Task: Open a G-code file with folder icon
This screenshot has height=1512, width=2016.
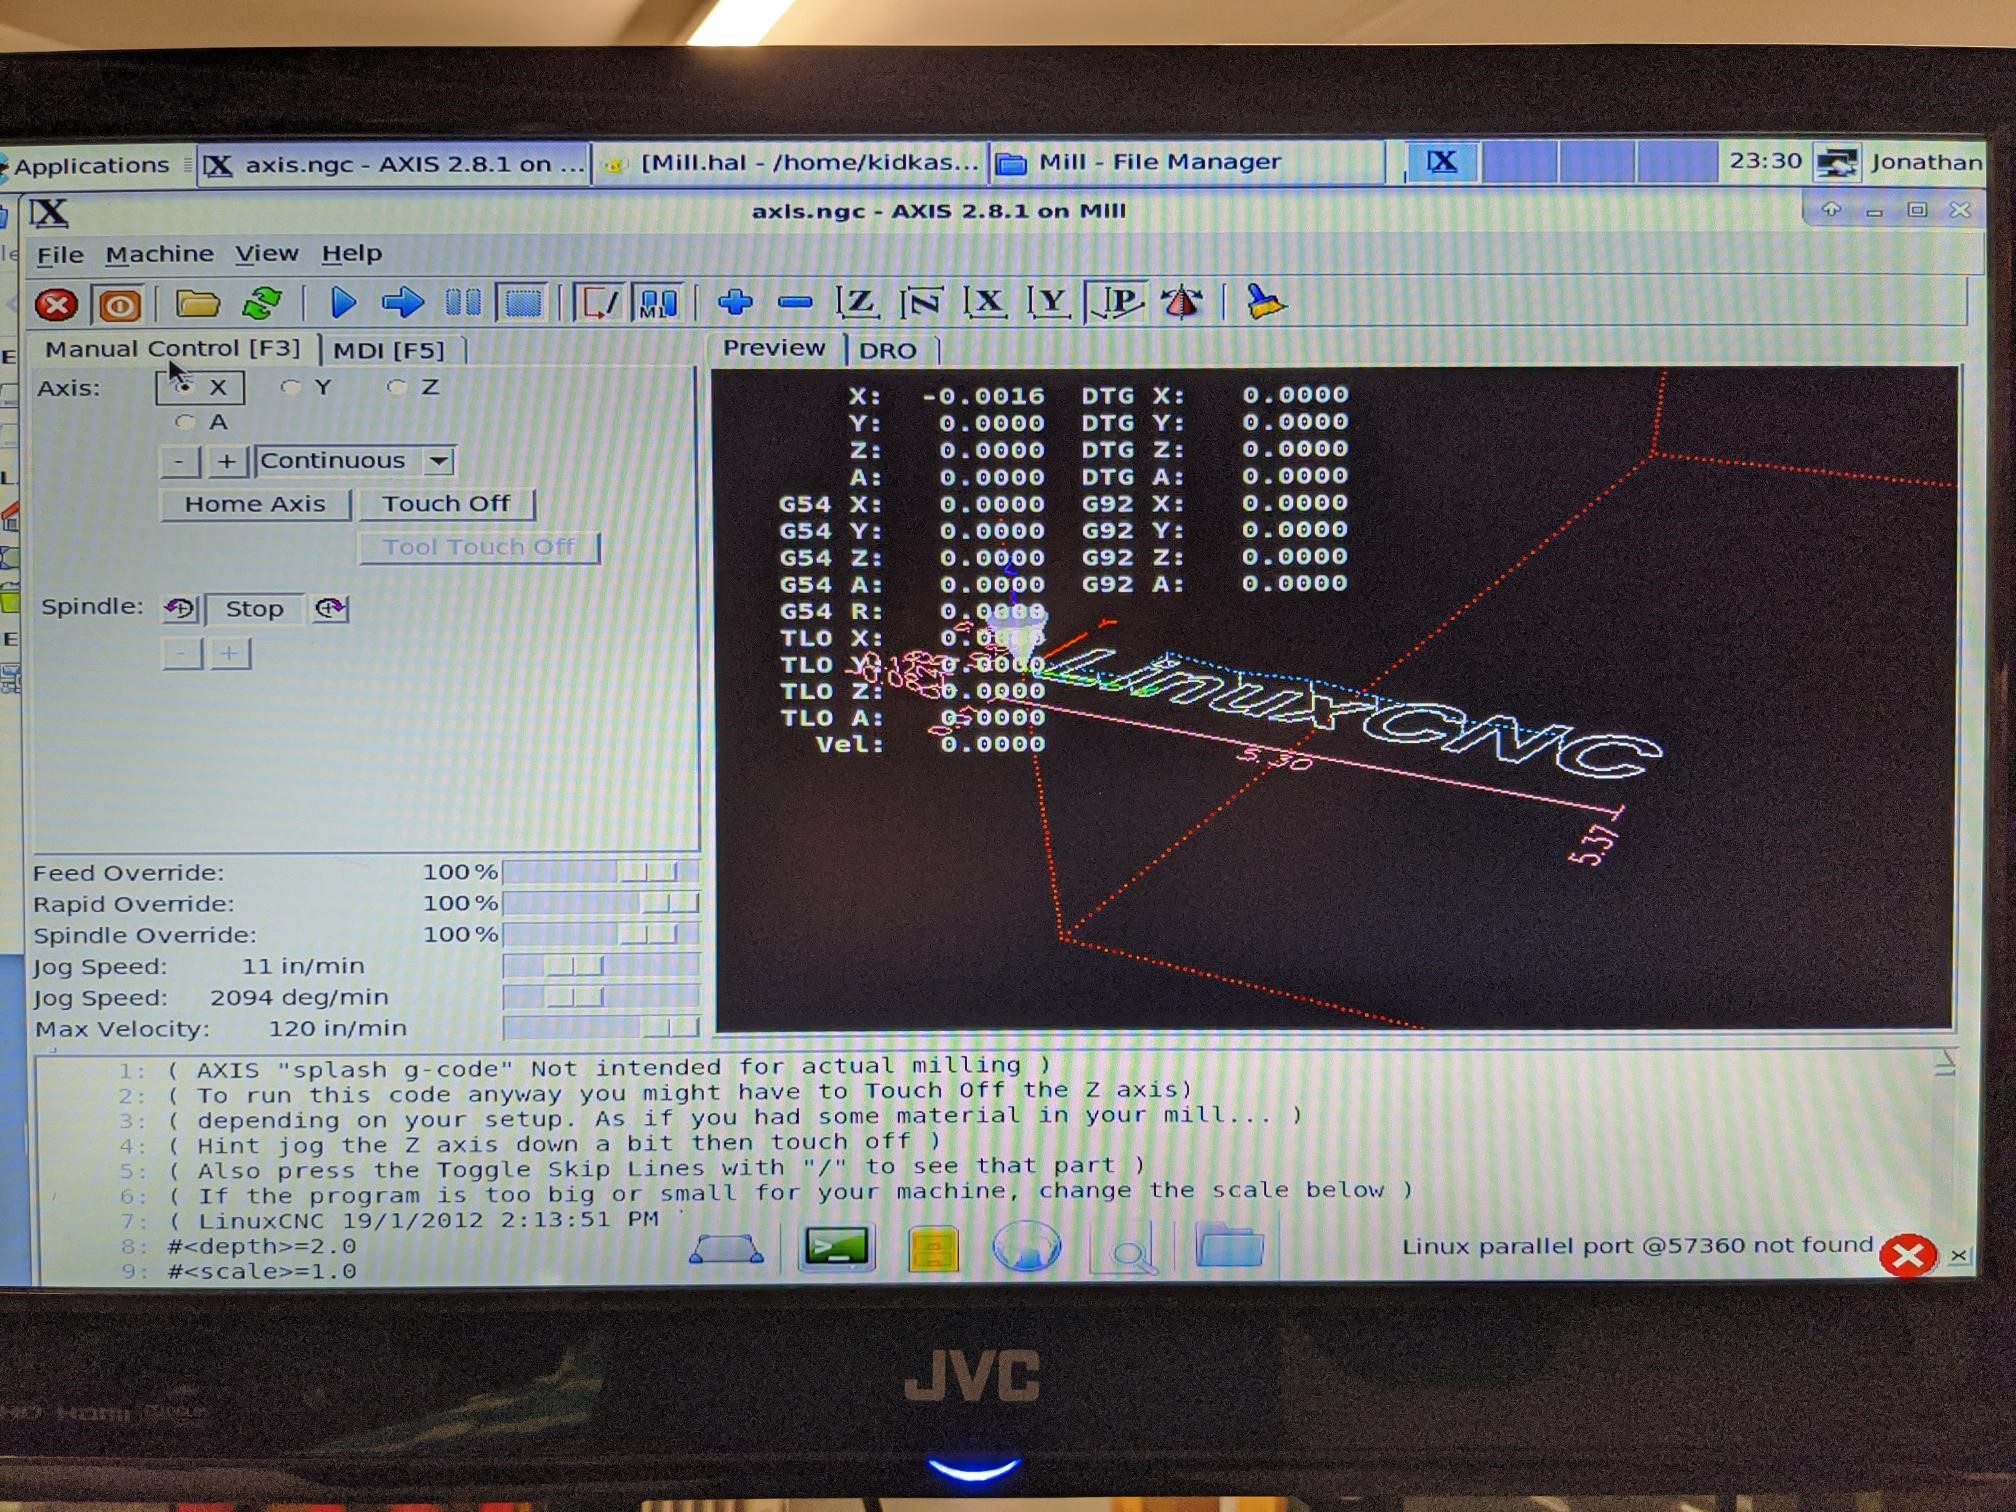Action: [x=197, y=303]
